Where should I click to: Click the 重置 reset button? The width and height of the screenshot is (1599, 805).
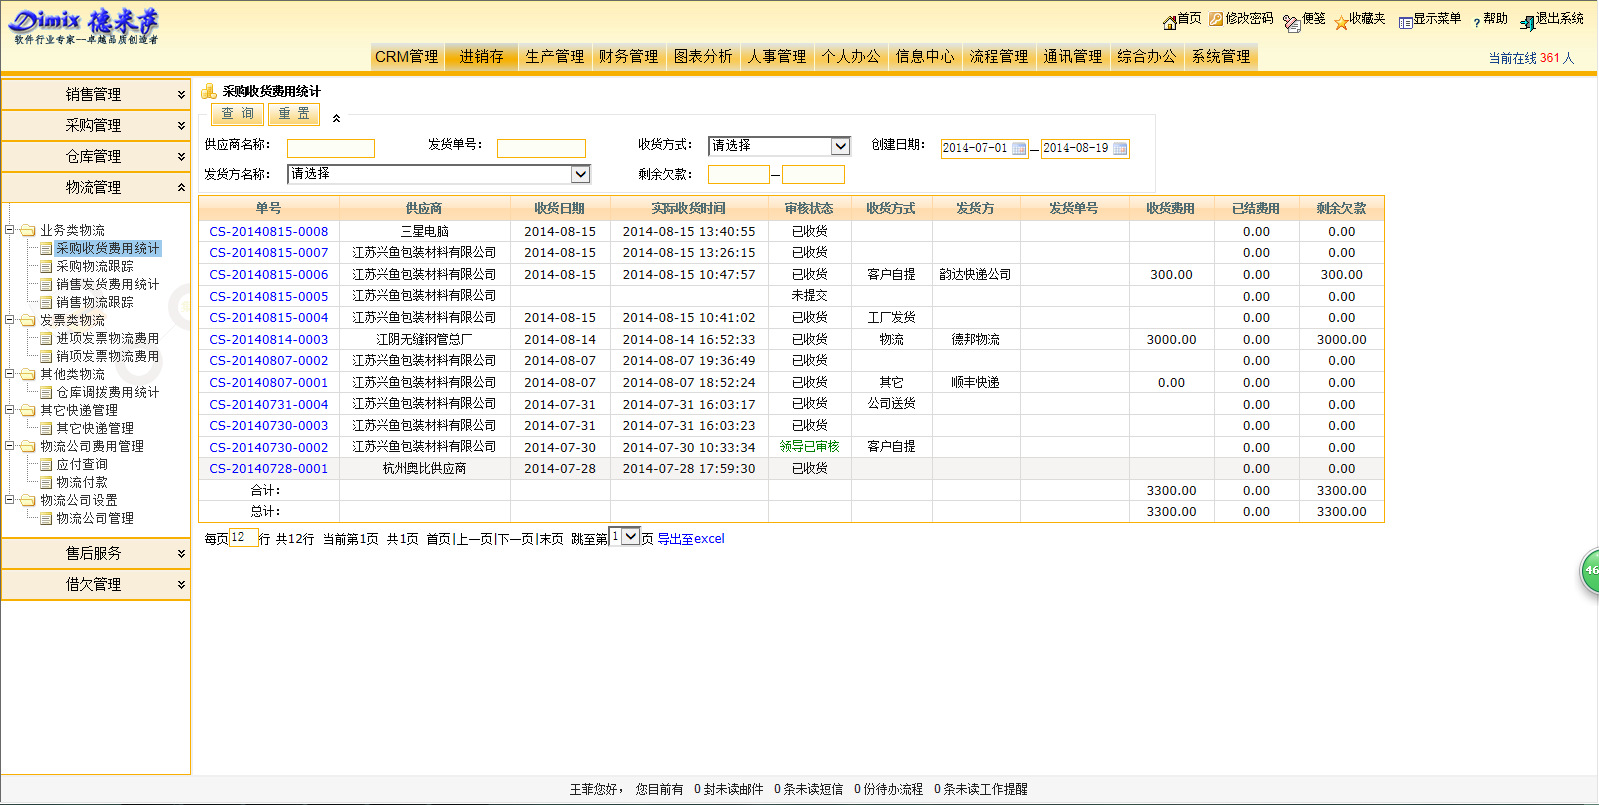(x=294, y=114)
